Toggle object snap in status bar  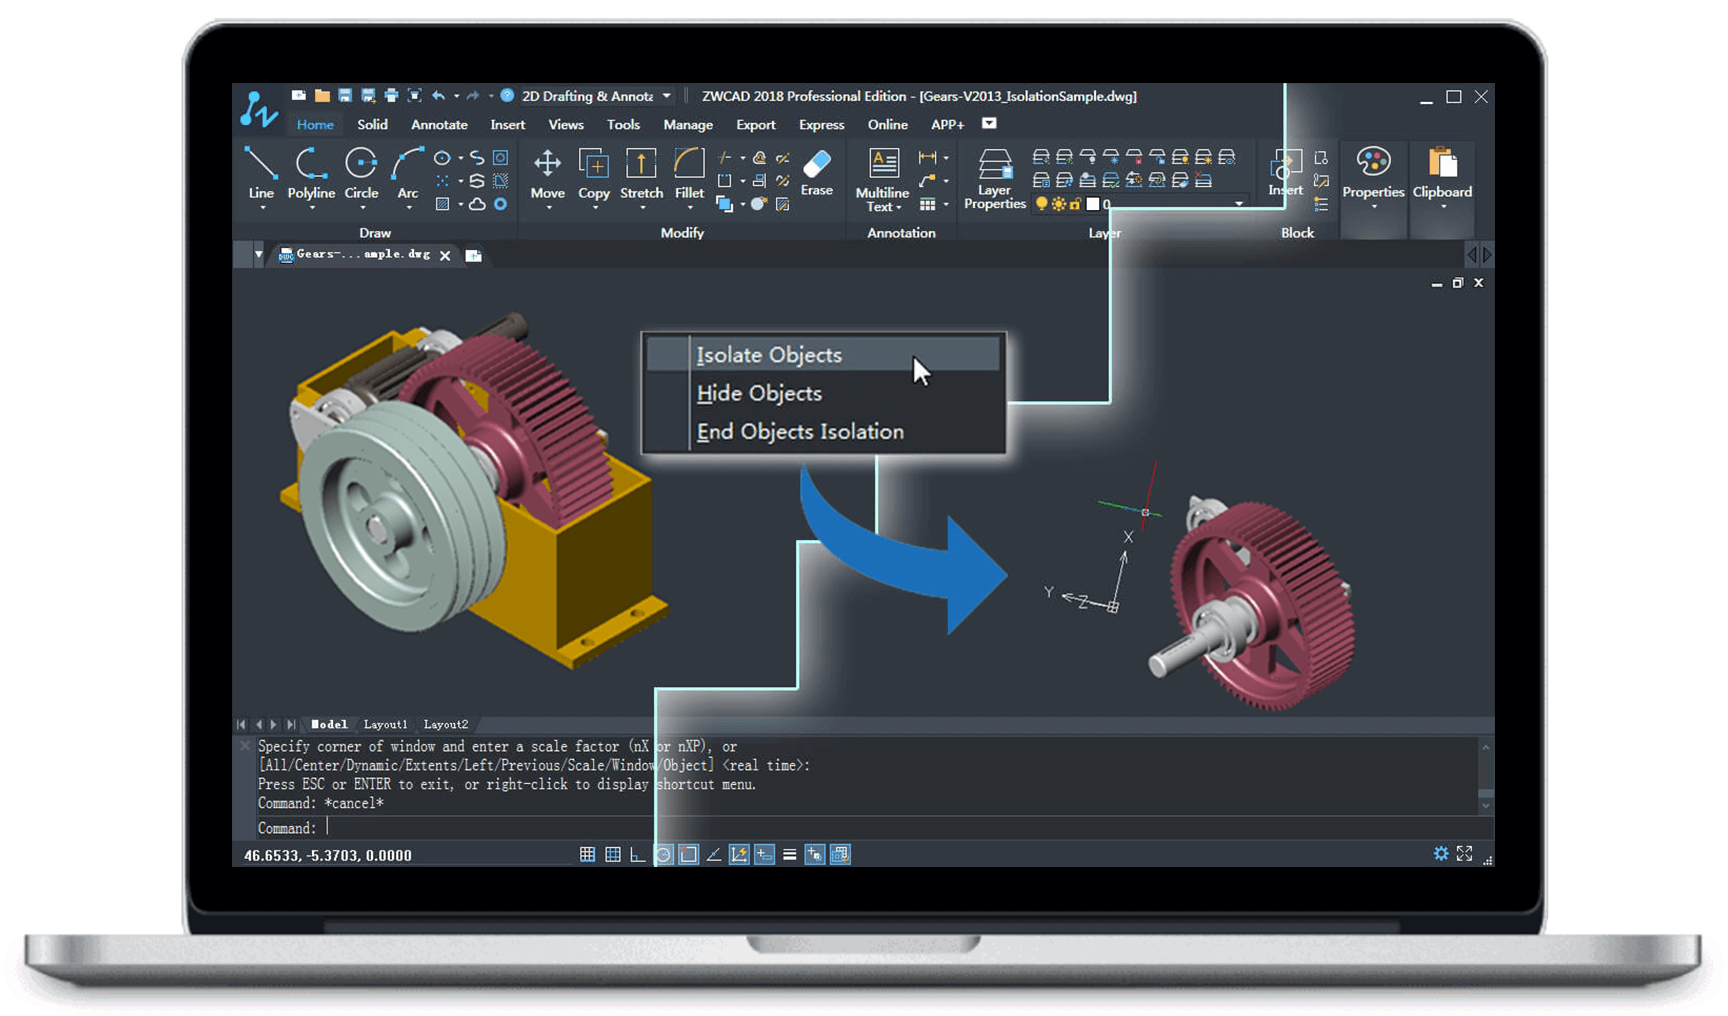pyautogui.click(x=688, y=854)
